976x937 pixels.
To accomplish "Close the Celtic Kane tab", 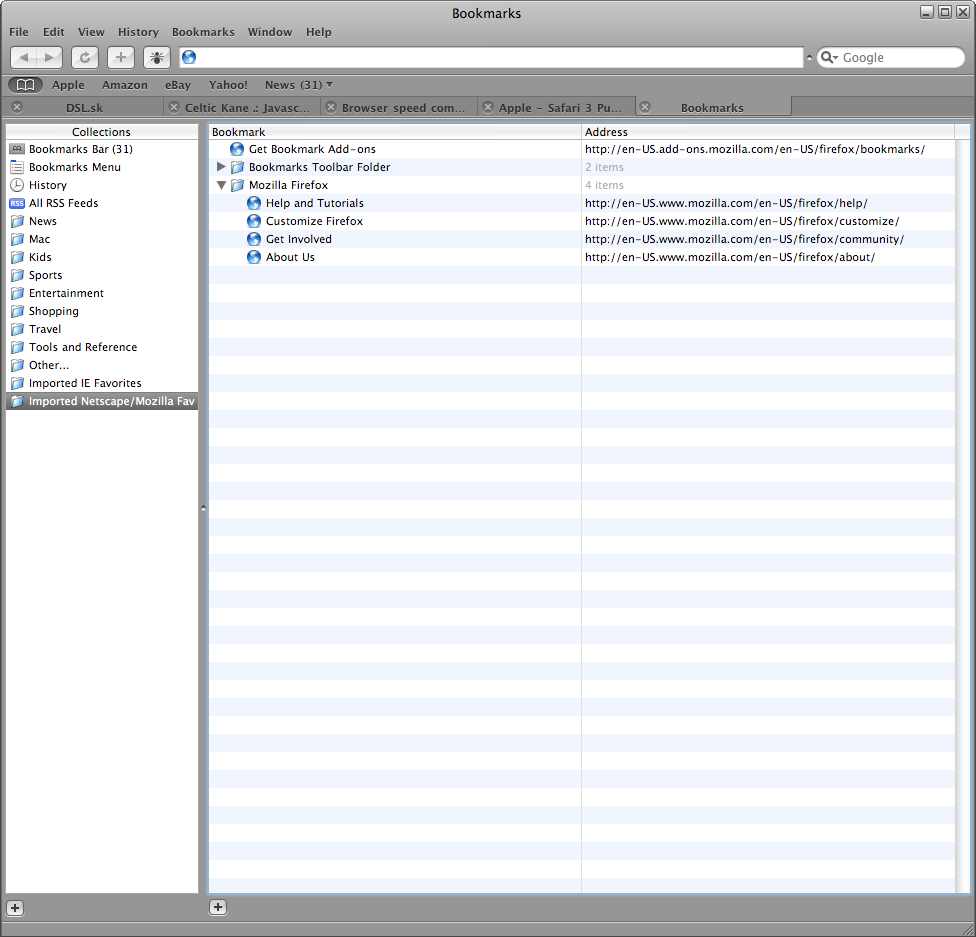I will tap(174, 107).
